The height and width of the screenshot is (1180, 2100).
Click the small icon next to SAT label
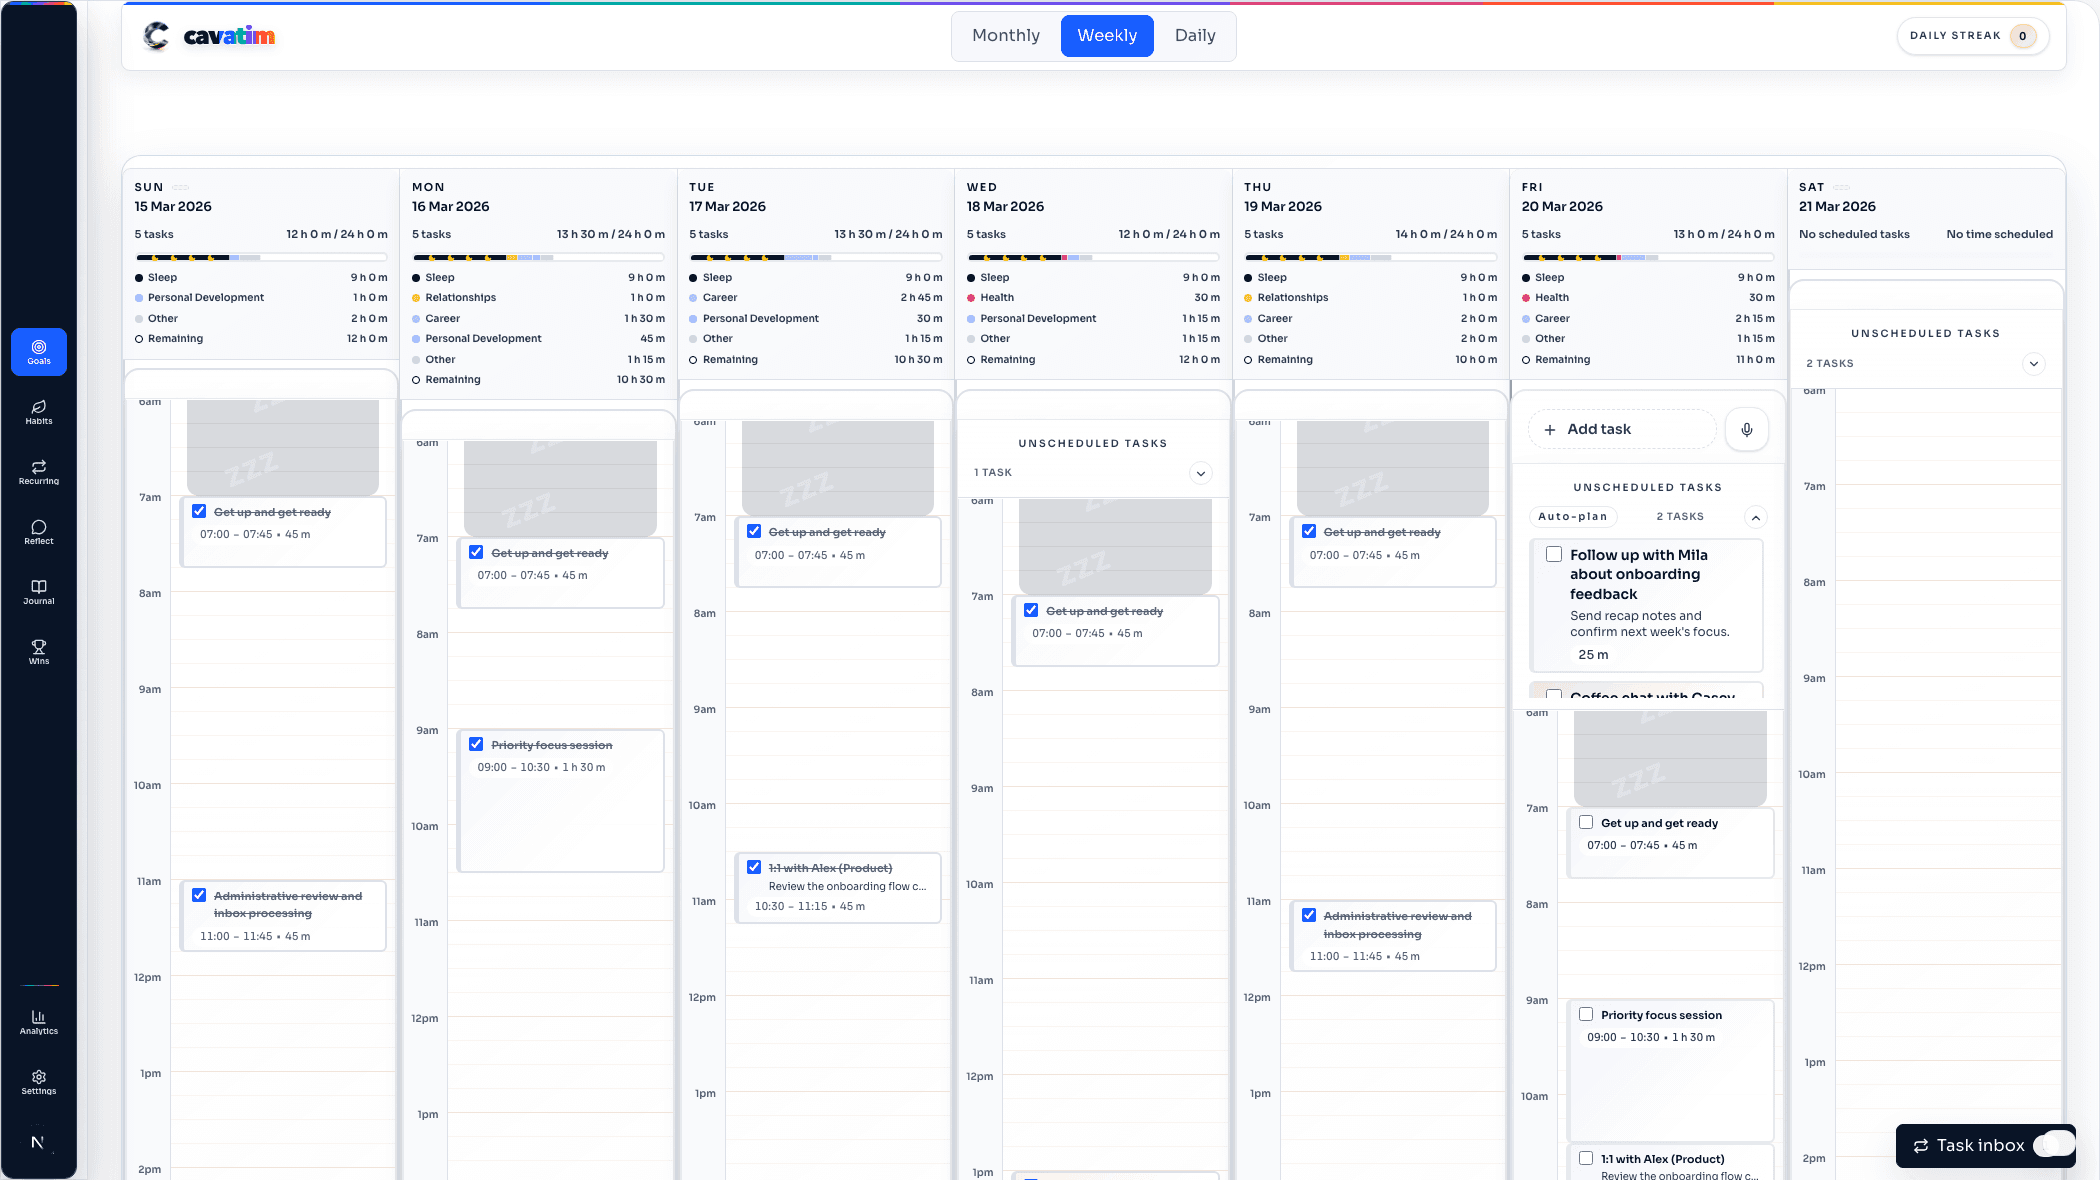click(x=1841, y=187)
